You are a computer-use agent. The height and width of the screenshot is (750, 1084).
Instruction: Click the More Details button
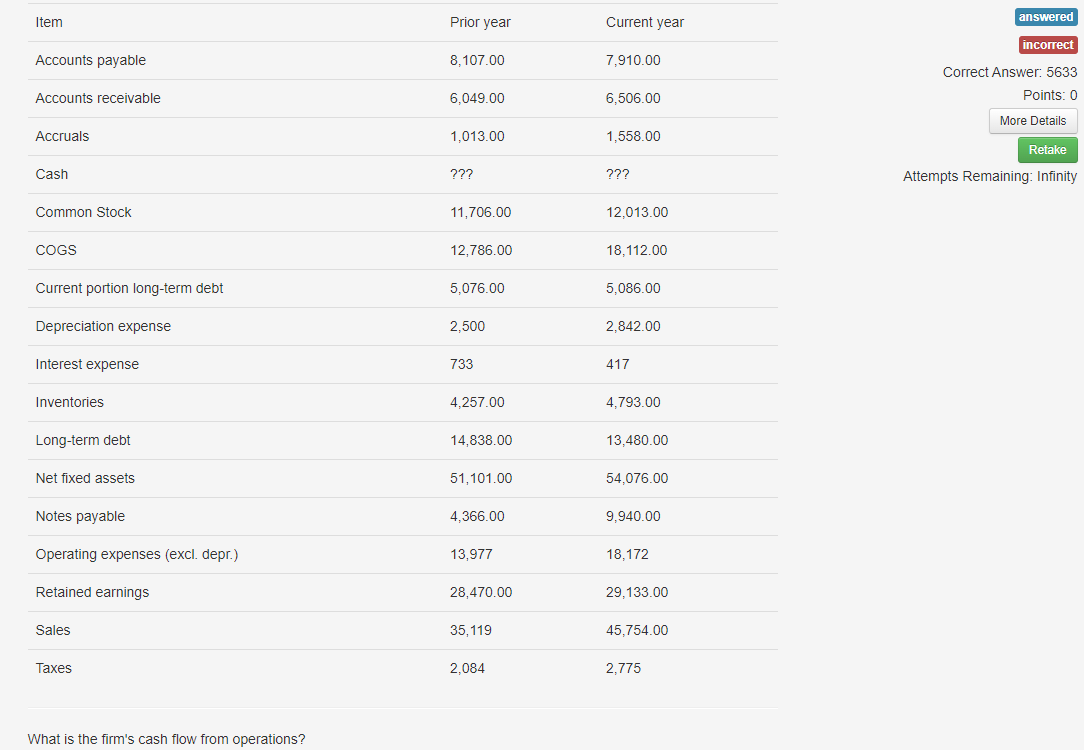click(1033, 121)
